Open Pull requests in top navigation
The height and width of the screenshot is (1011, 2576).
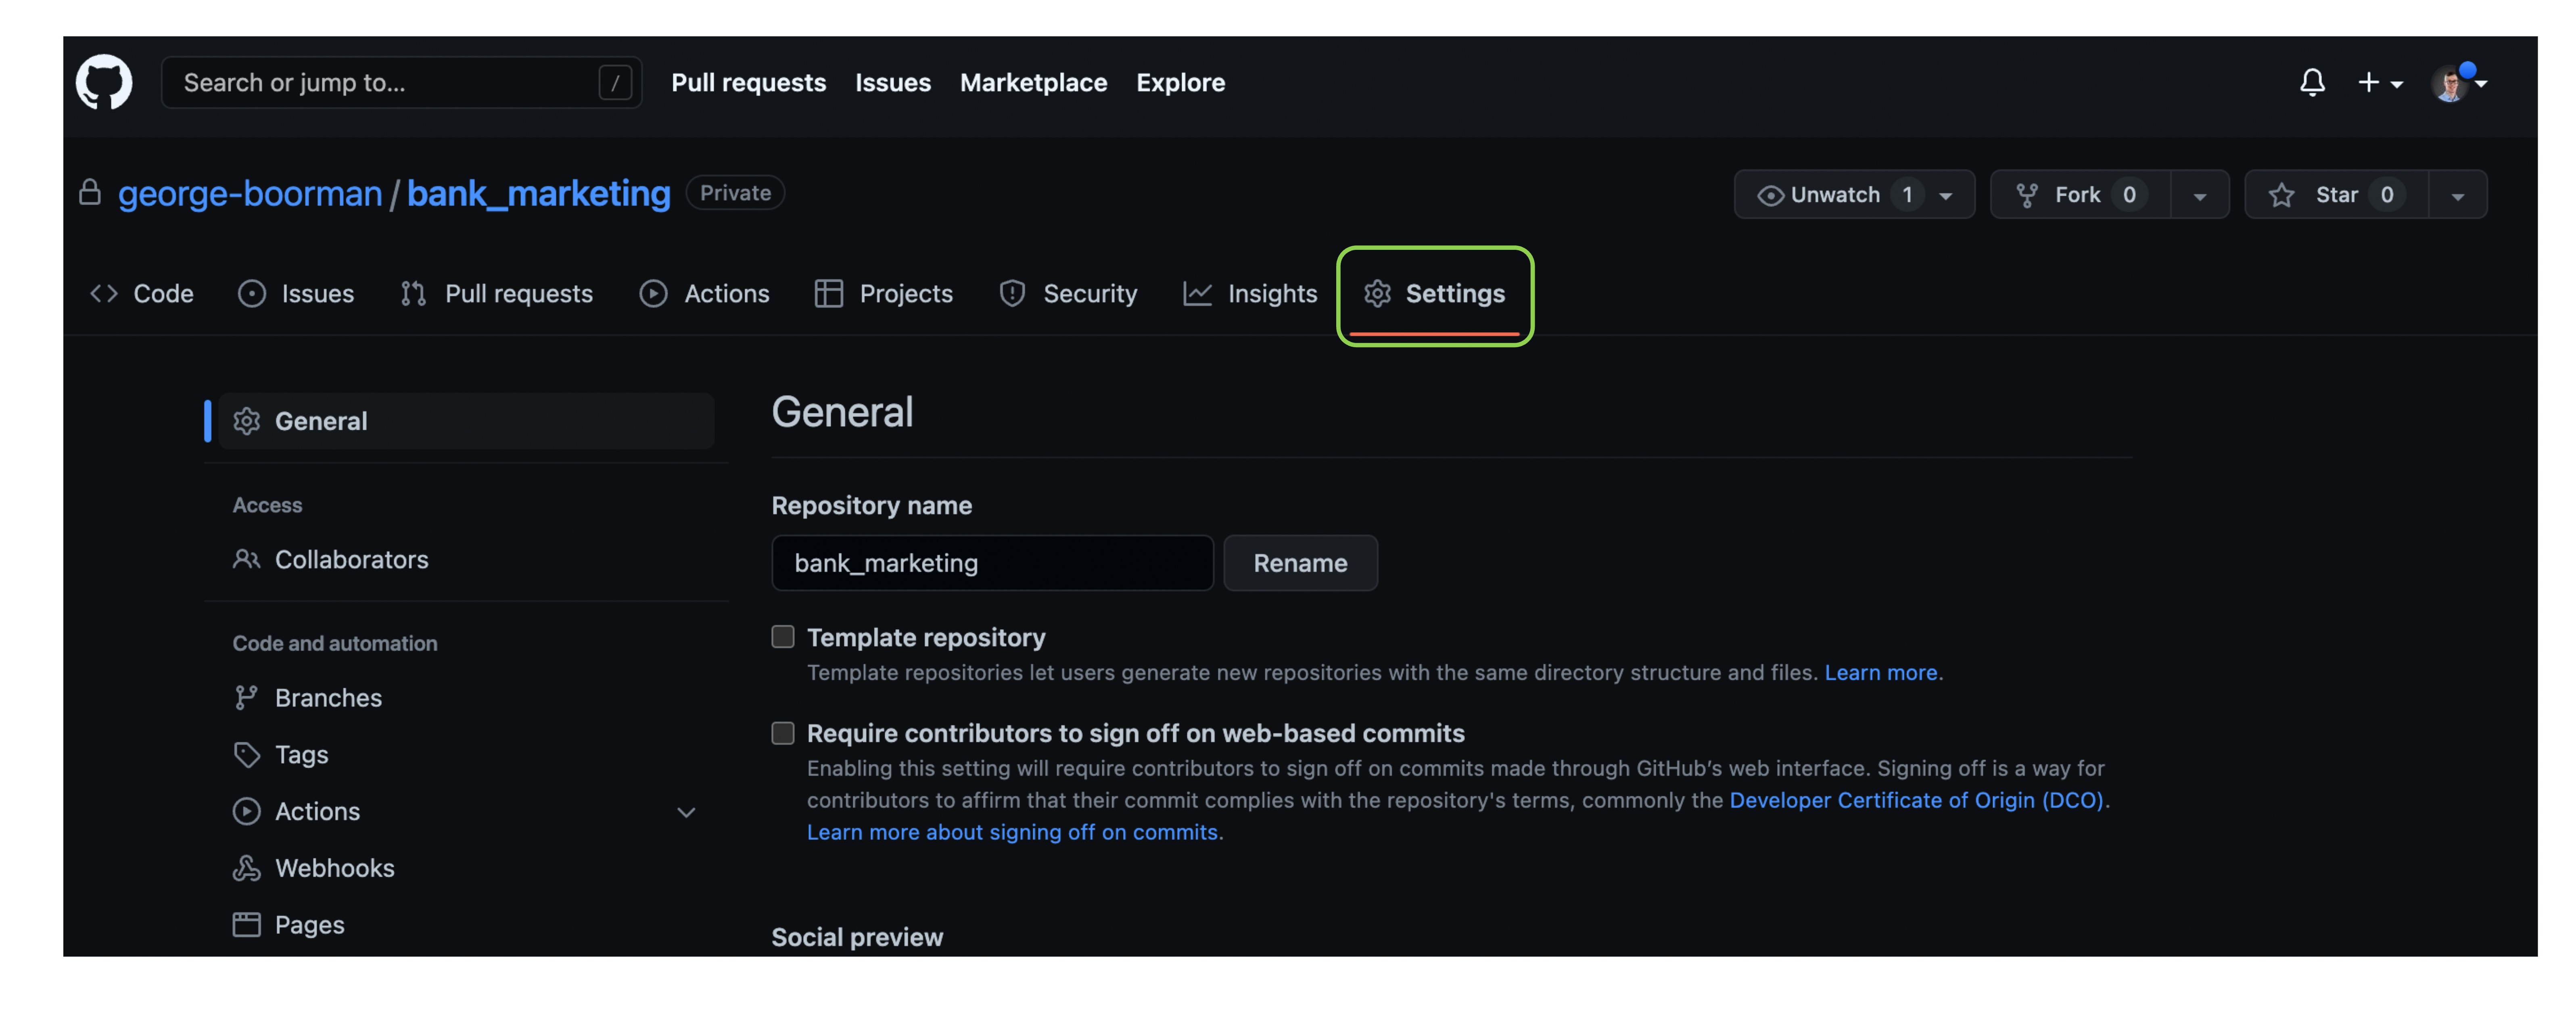tap(749, 83)
